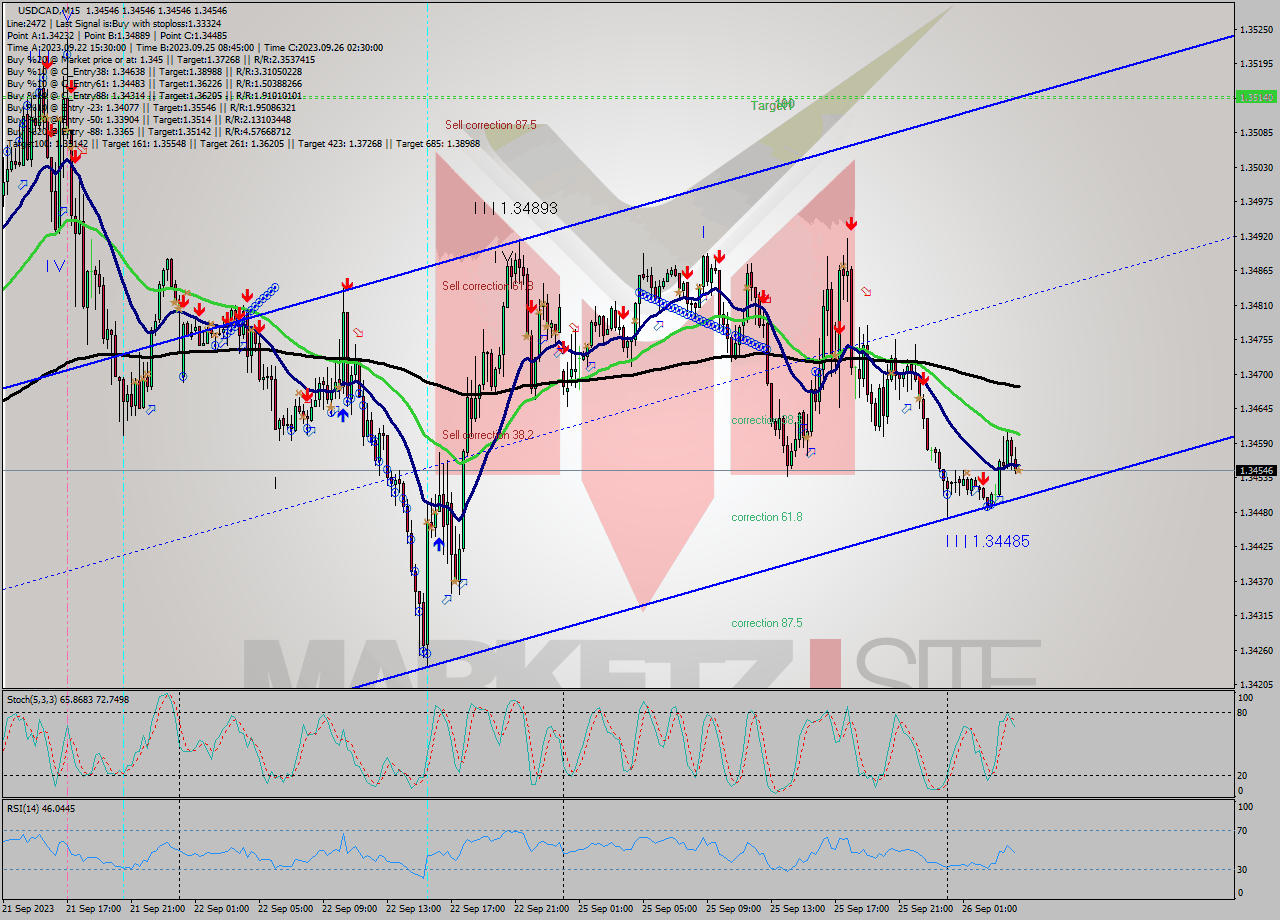Click the 1.34755 price axis value

pyautogui.click(x=1255, y=339)
